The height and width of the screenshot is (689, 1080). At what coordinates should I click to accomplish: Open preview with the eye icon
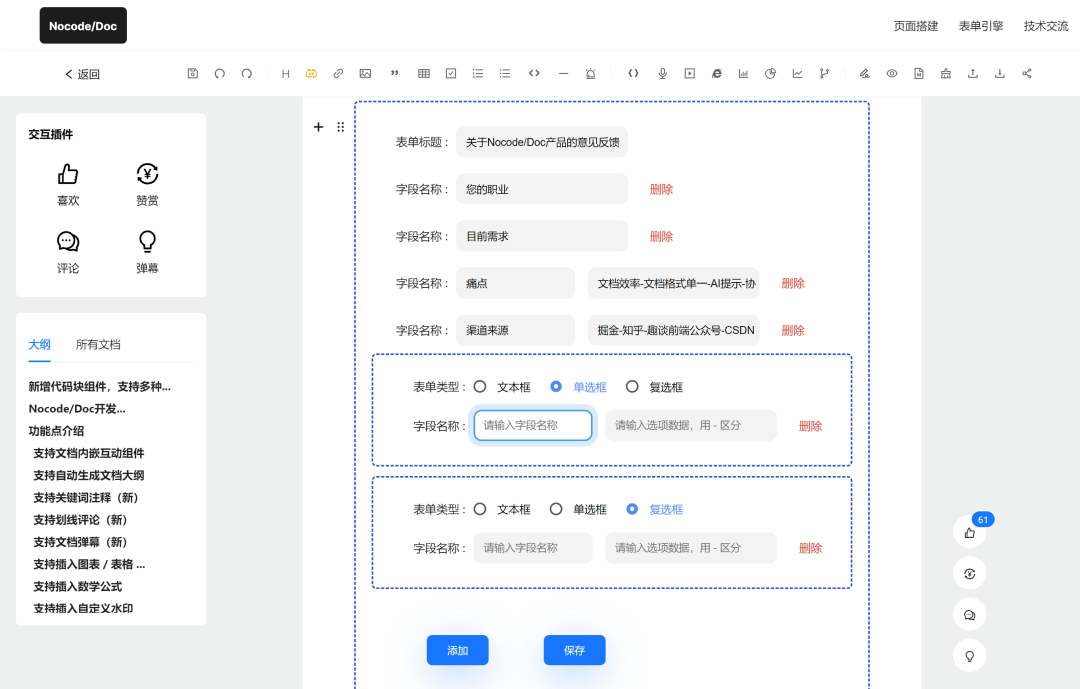click(x=891, y=73)
